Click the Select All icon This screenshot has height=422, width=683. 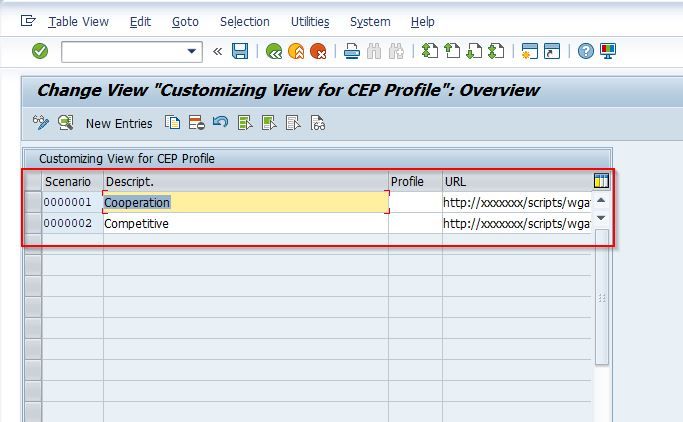[x=245, y=123]
